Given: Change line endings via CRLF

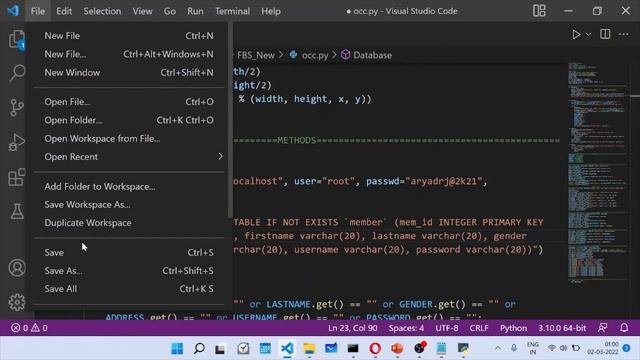Looking at the screenshot, I should pos(479,328).
